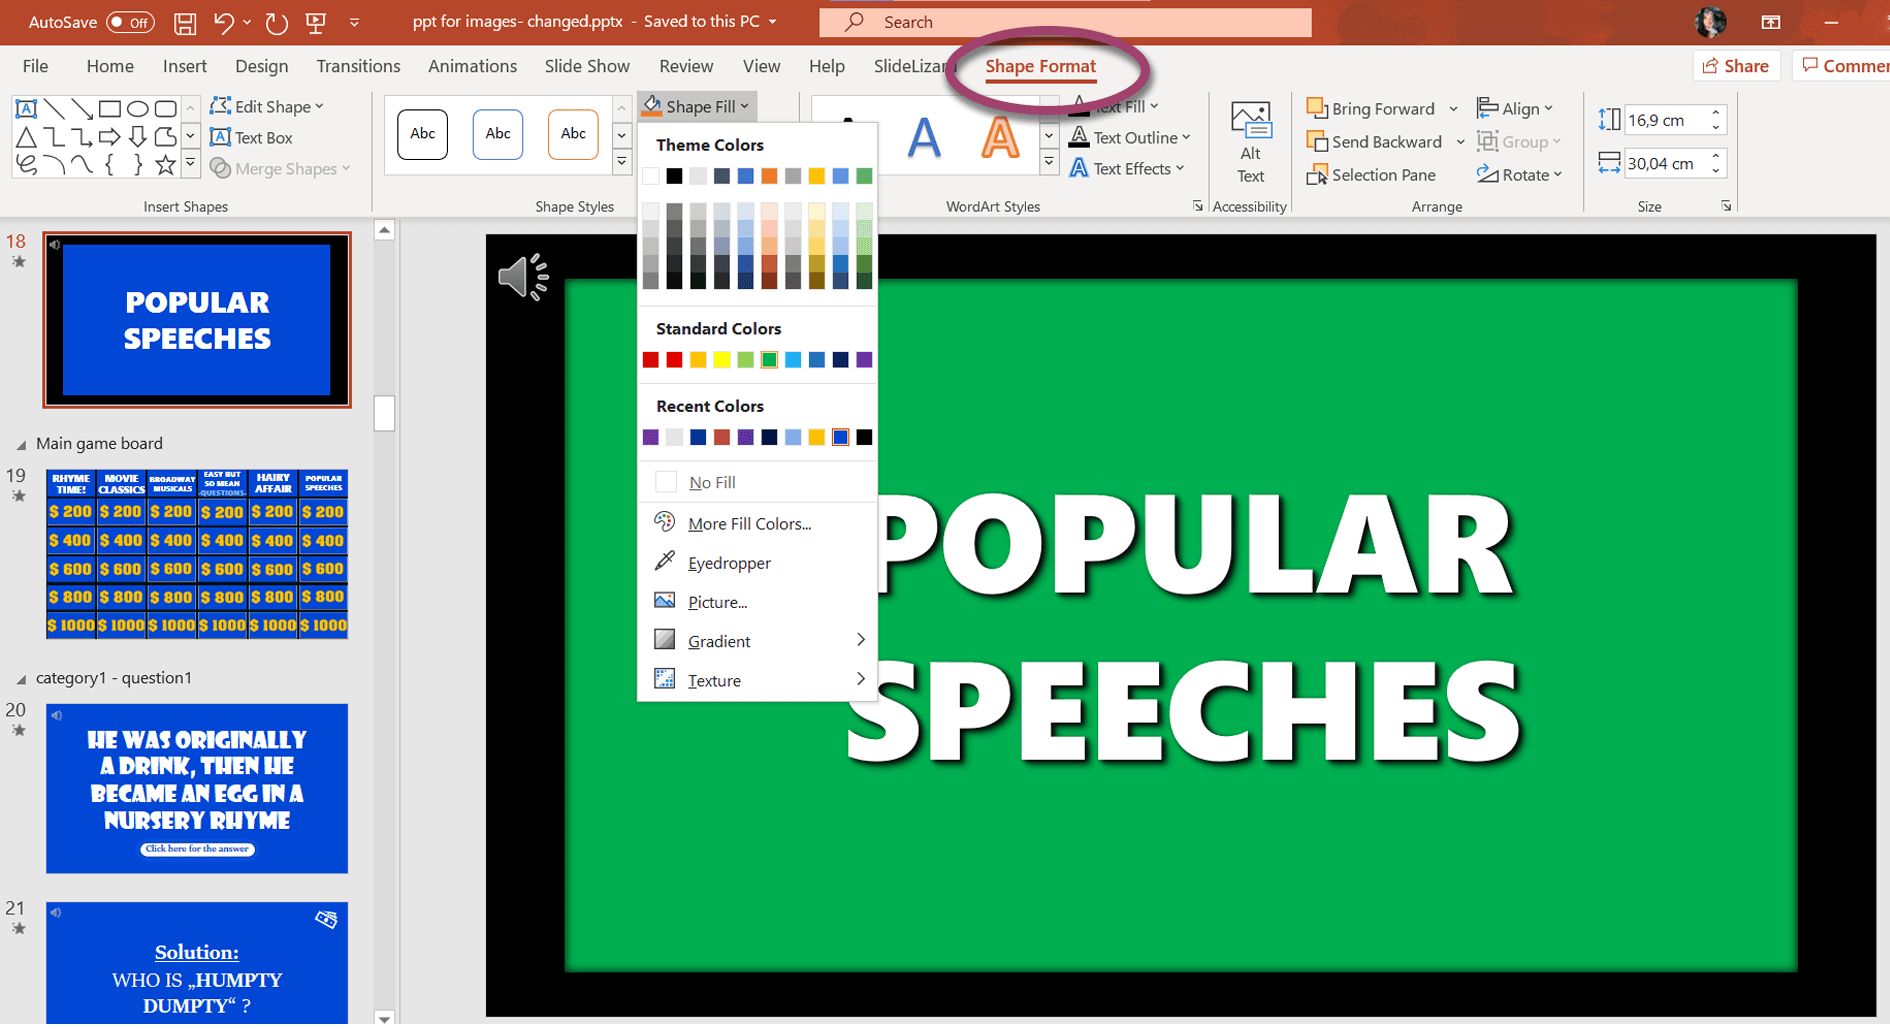The image size is (1890, 1029).
Task: Apply Picture fill to the shape
Action: (x=716, y=601)
